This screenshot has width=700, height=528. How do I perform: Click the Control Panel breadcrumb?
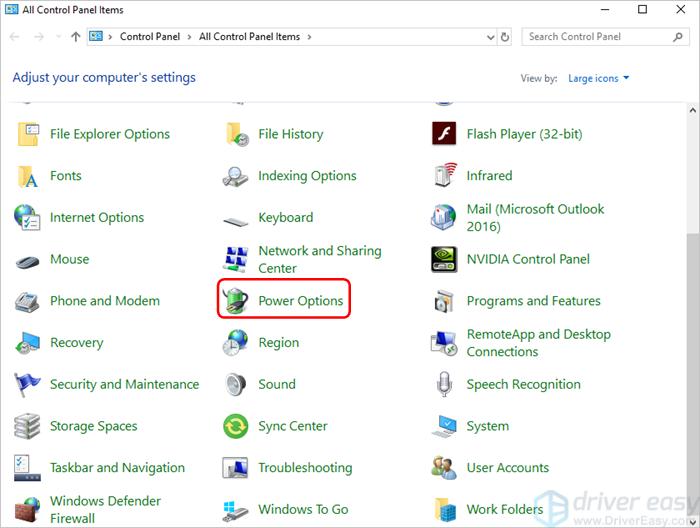coord(150,37)
